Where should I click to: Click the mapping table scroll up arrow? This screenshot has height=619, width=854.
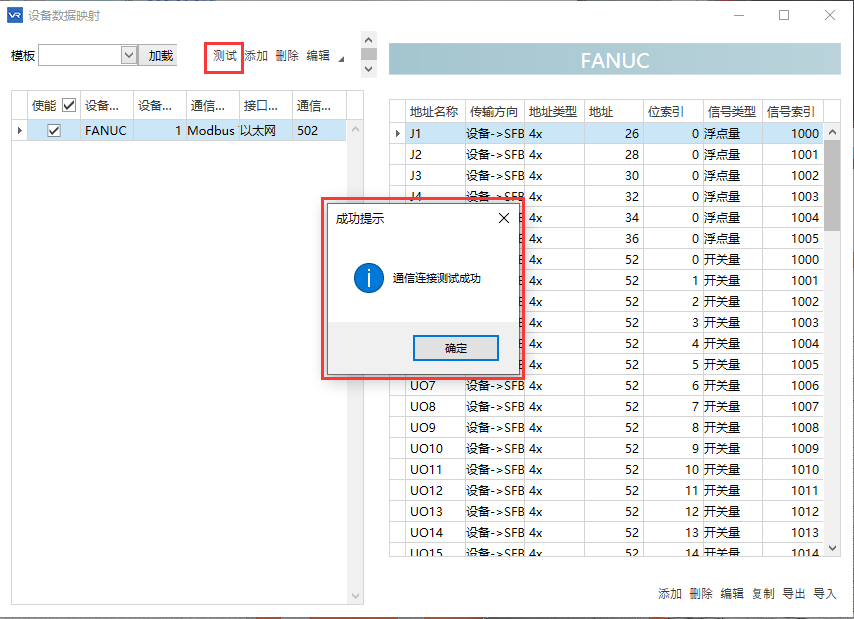pos(832,132)
